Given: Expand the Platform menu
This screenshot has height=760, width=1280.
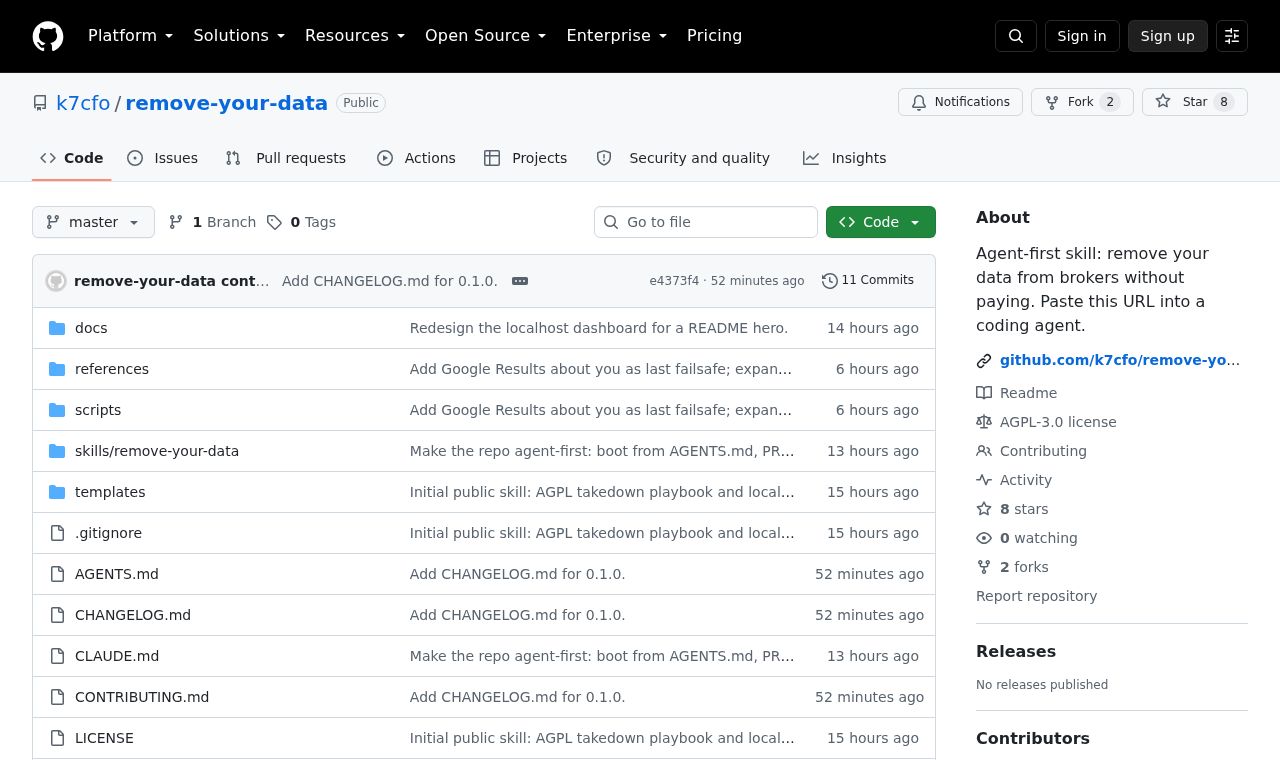Looking at the screenshot, I should (x=131, y=36).
